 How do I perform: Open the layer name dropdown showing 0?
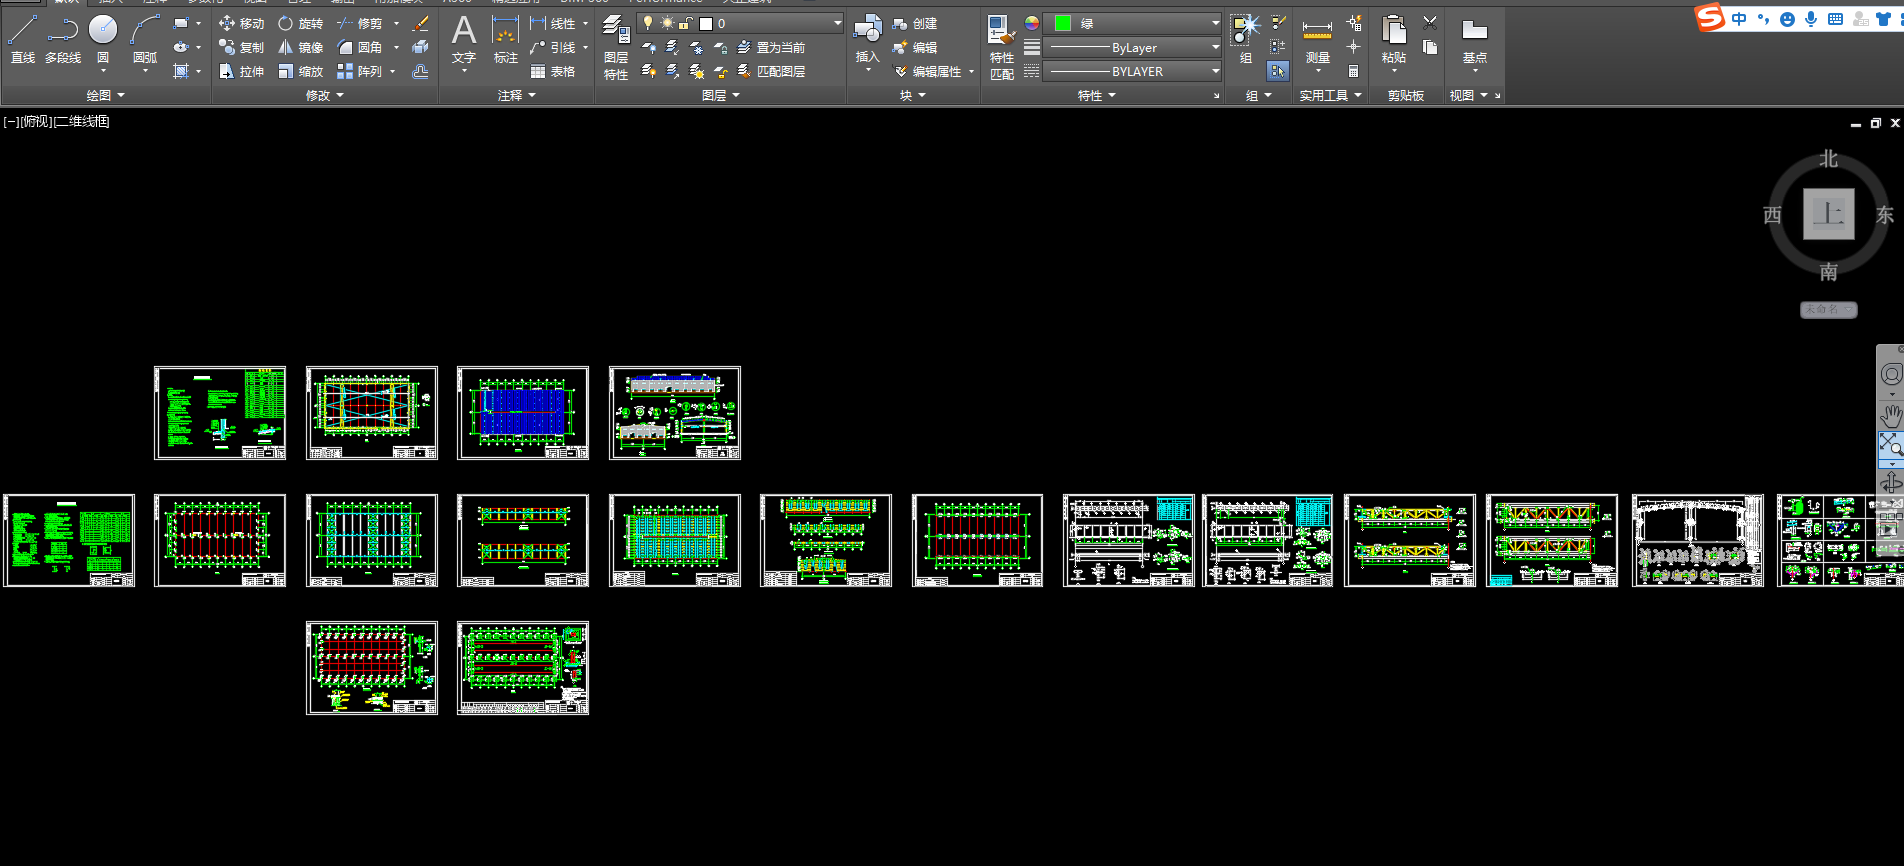coord(837,23)
